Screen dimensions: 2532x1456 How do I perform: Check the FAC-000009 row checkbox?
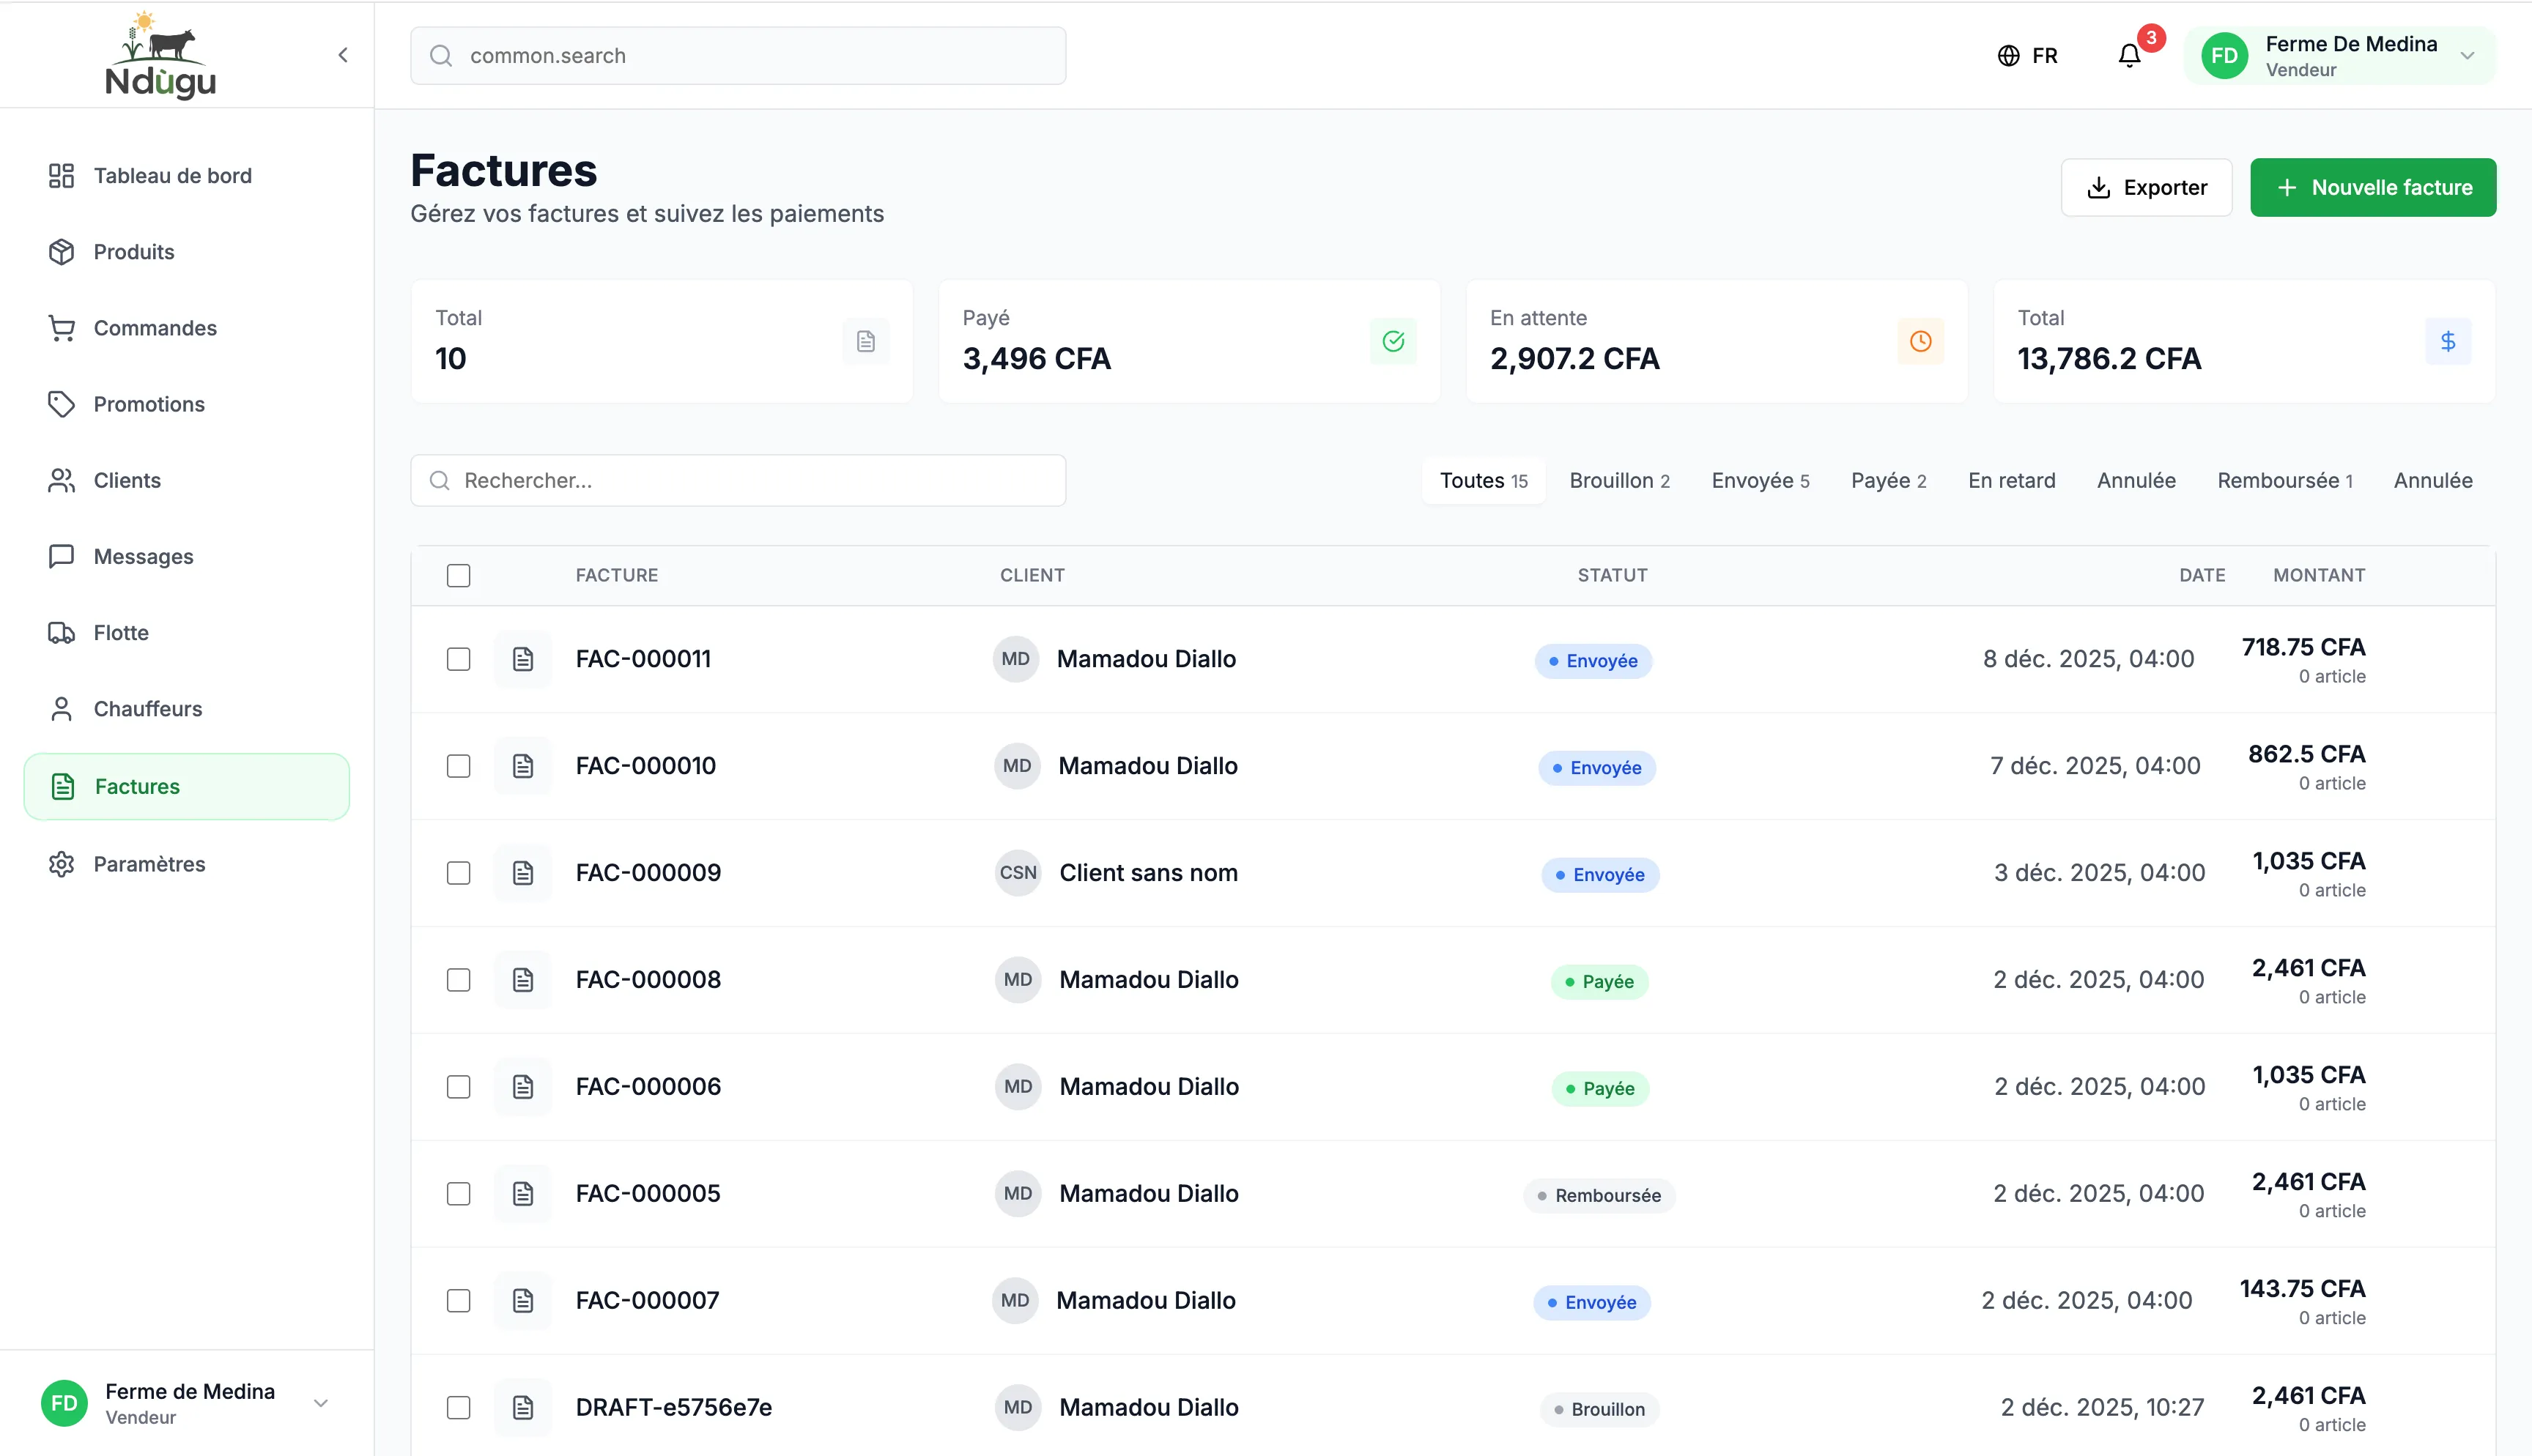[x=458, y=873]
